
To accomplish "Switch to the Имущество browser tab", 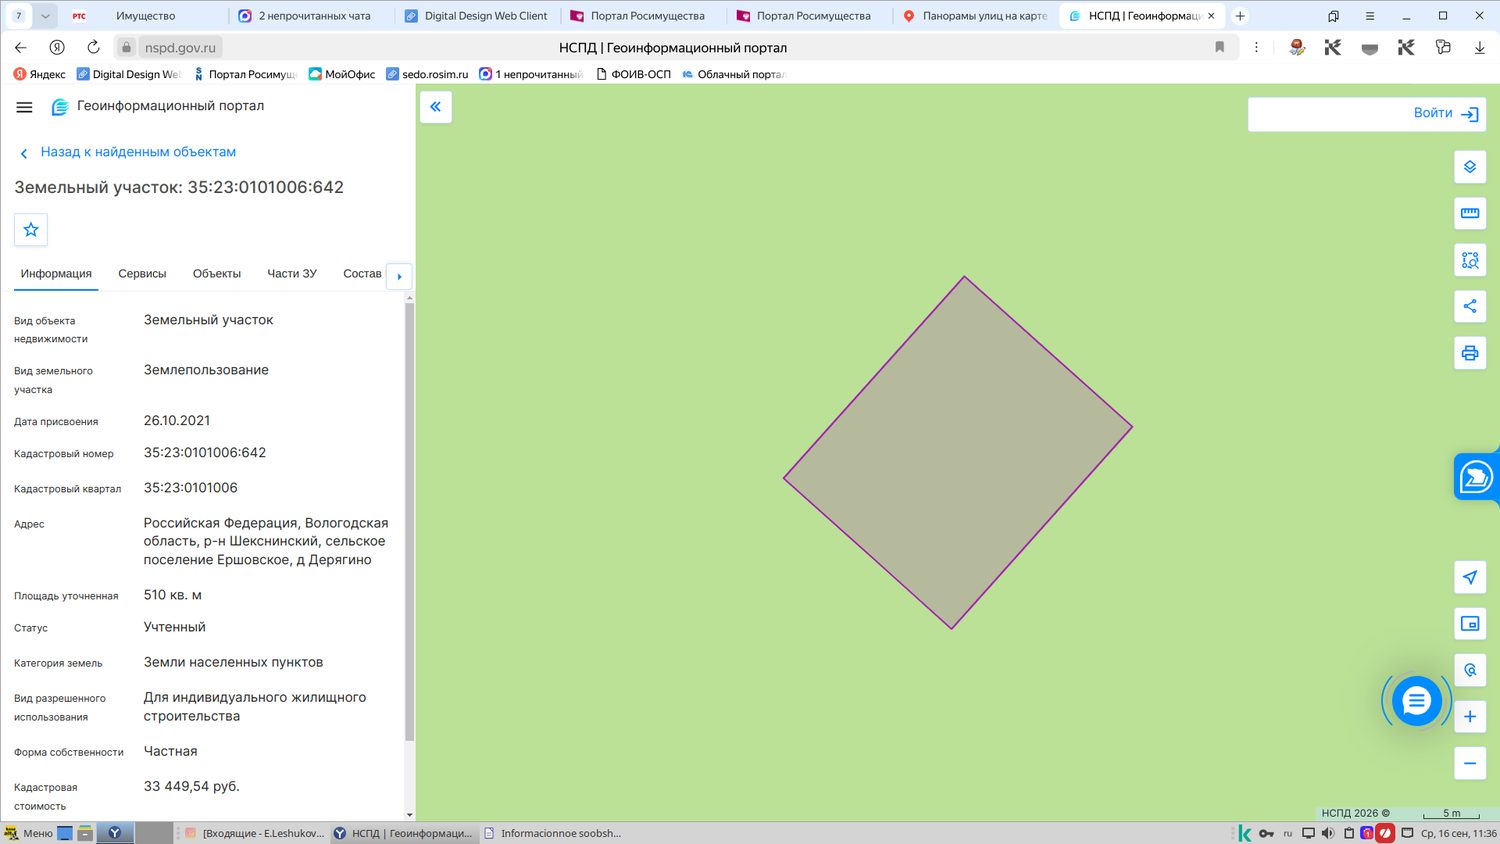I will pyautogui.click(x=145, y=16).
